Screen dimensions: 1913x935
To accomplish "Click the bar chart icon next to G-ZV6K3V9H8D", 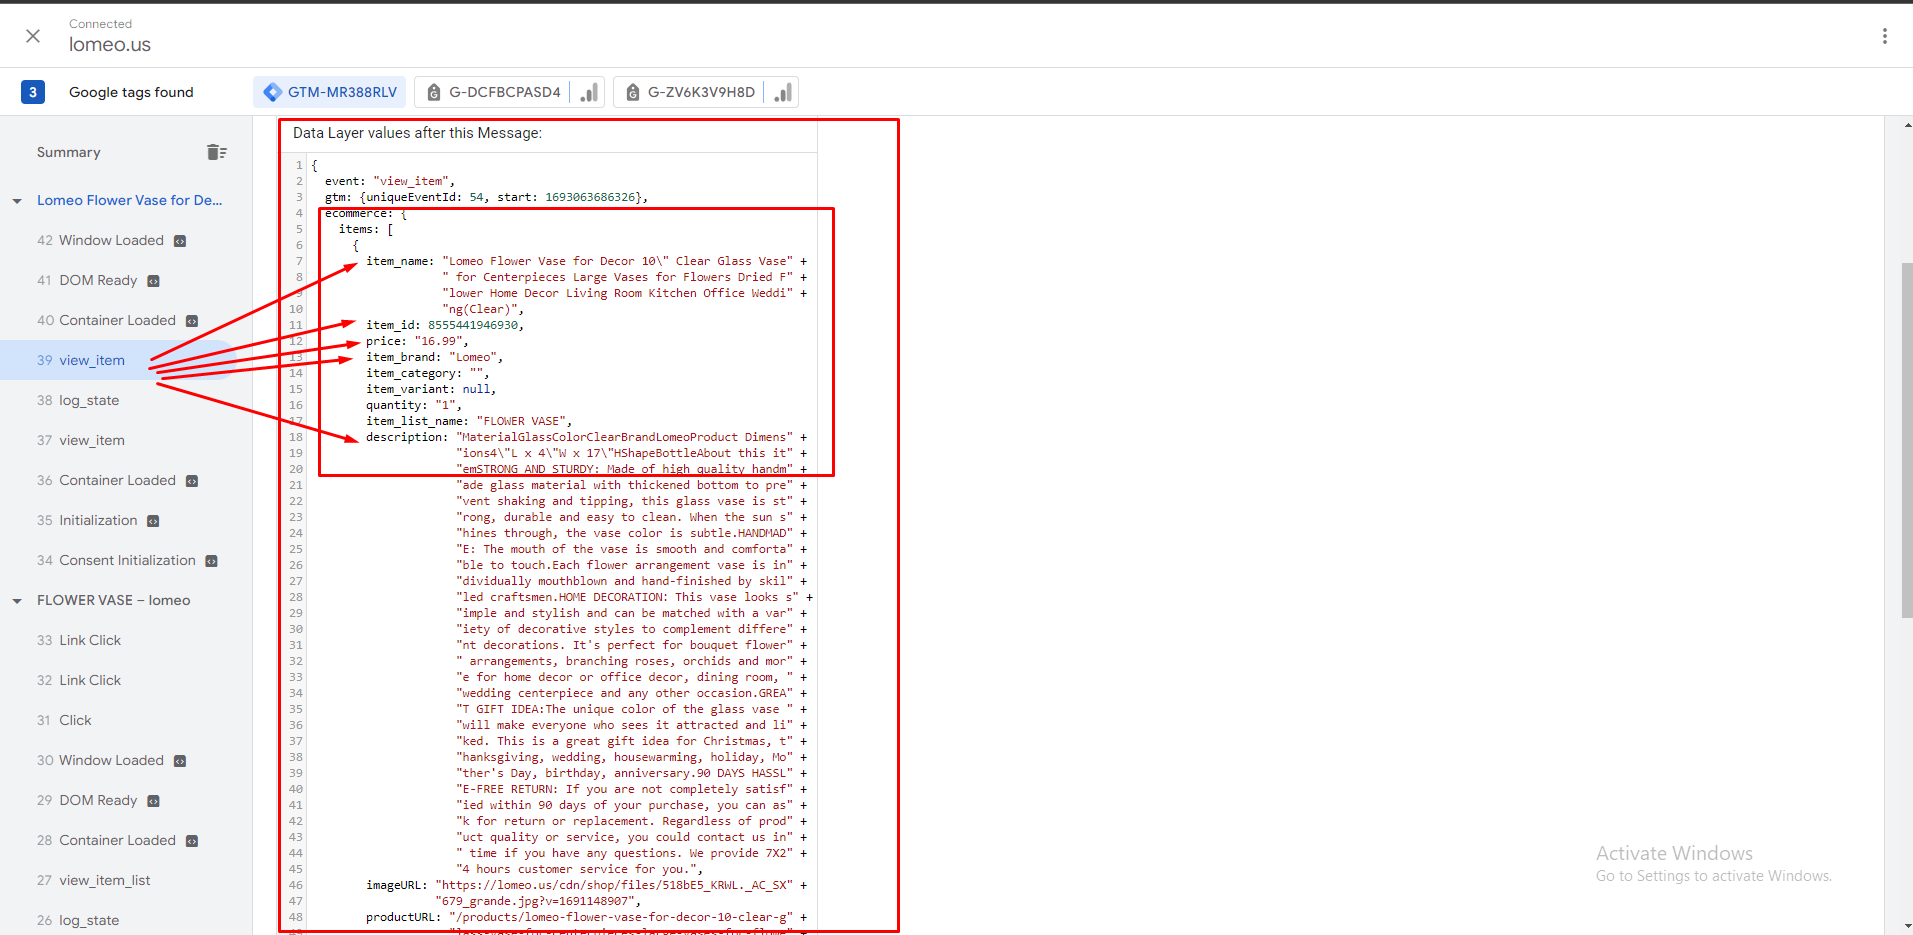I will (783, 92).
